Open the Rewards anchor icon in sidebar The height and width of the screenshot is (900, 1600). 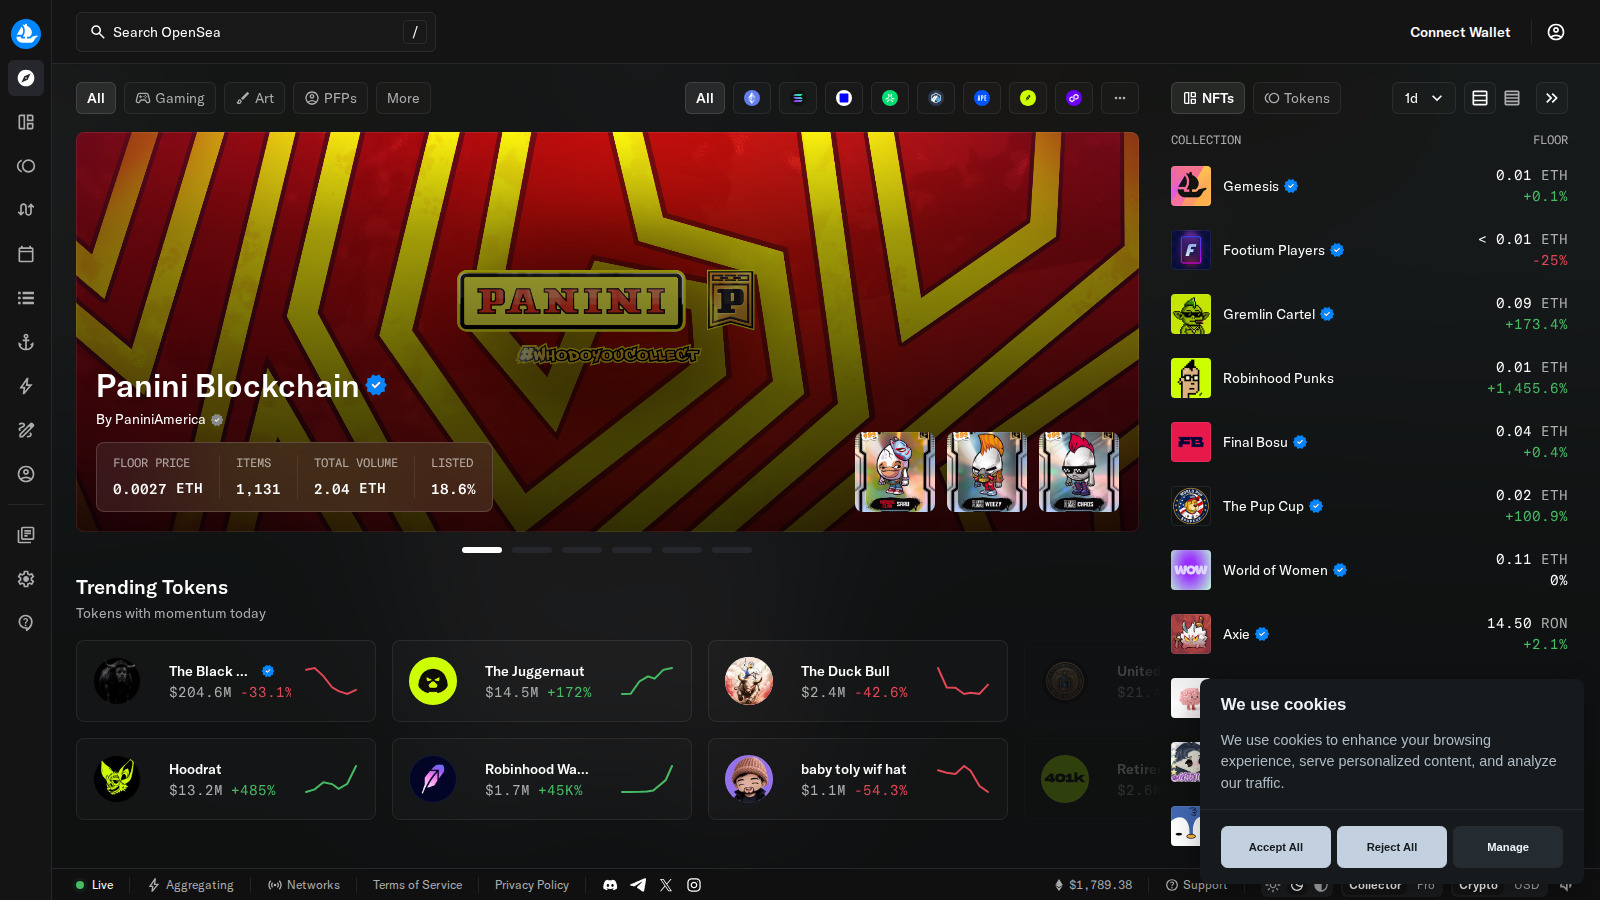point(26,342)
